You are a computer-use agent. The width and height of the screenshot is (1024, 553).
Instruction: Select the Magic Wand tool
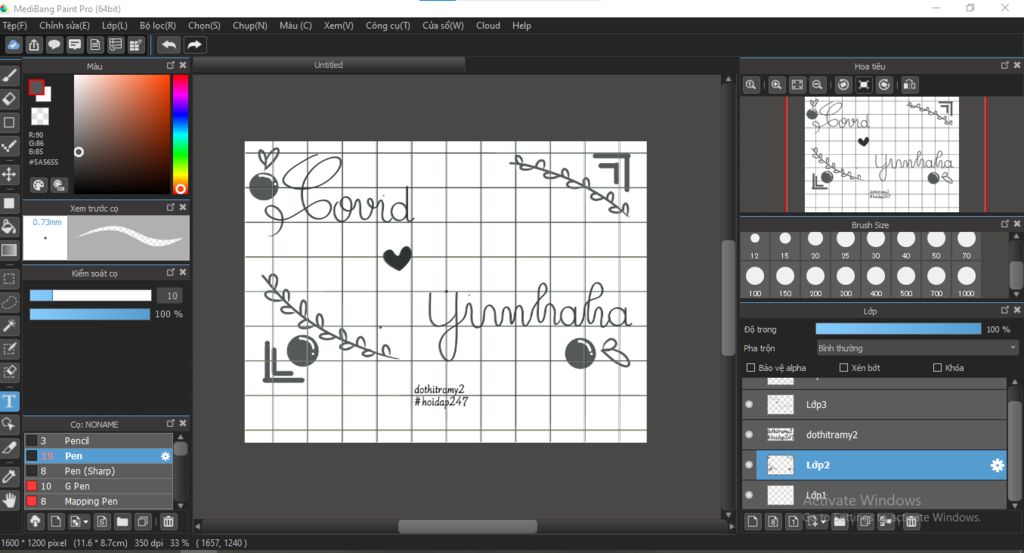[9, 325]
